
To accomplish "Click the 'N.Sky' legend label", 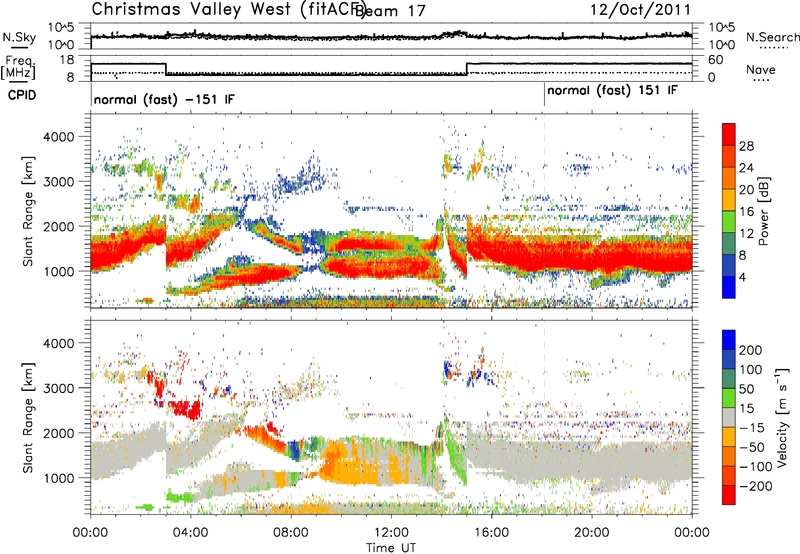I will [19, 37].
